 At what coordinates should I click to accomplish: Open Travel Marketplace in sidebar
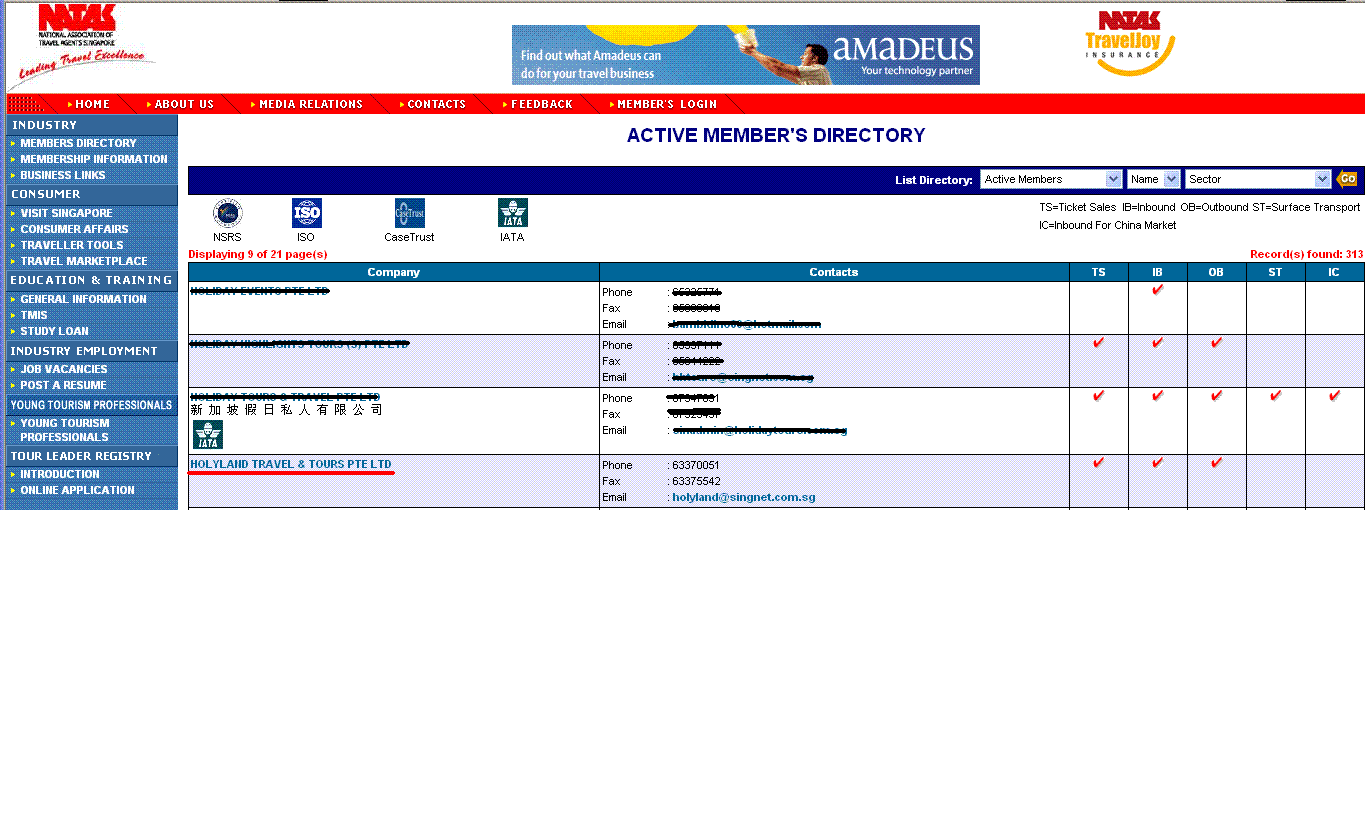84,261
